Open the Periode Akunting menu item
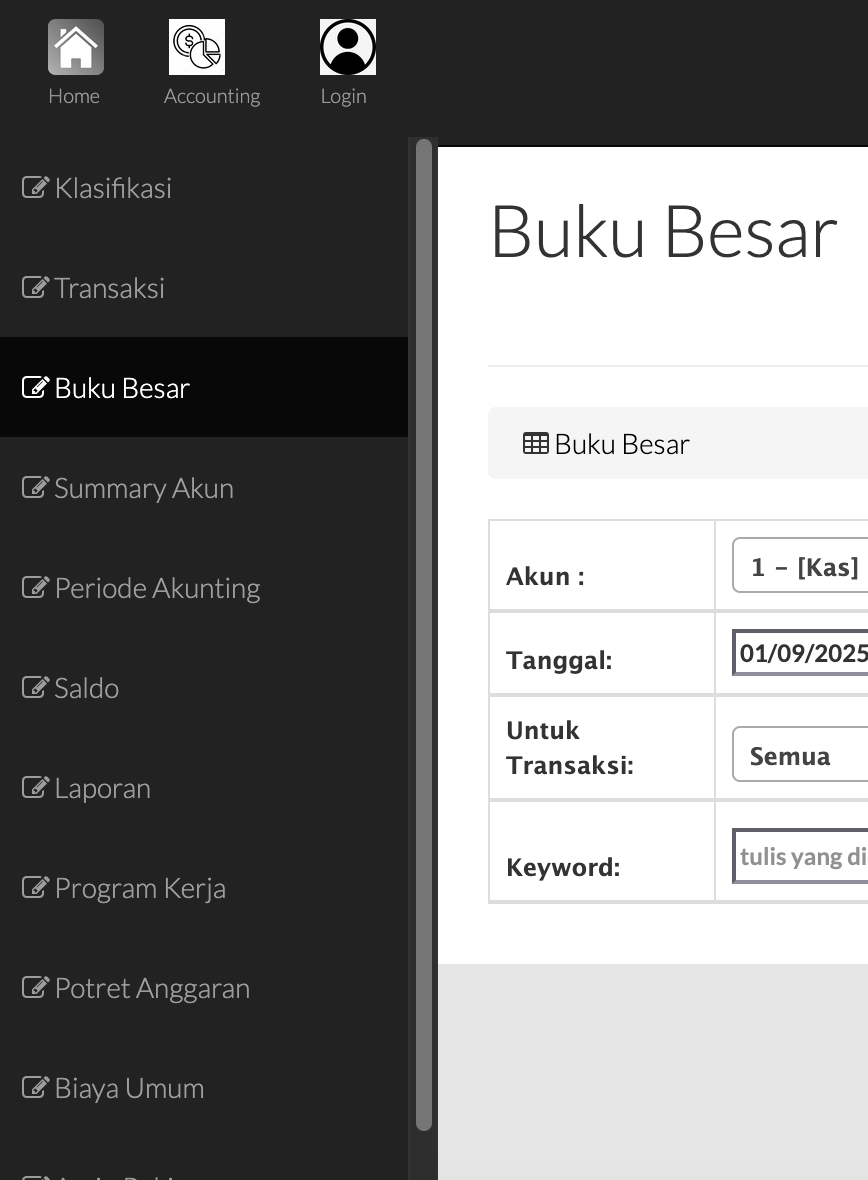868x1180 pixels. (140, 588)
